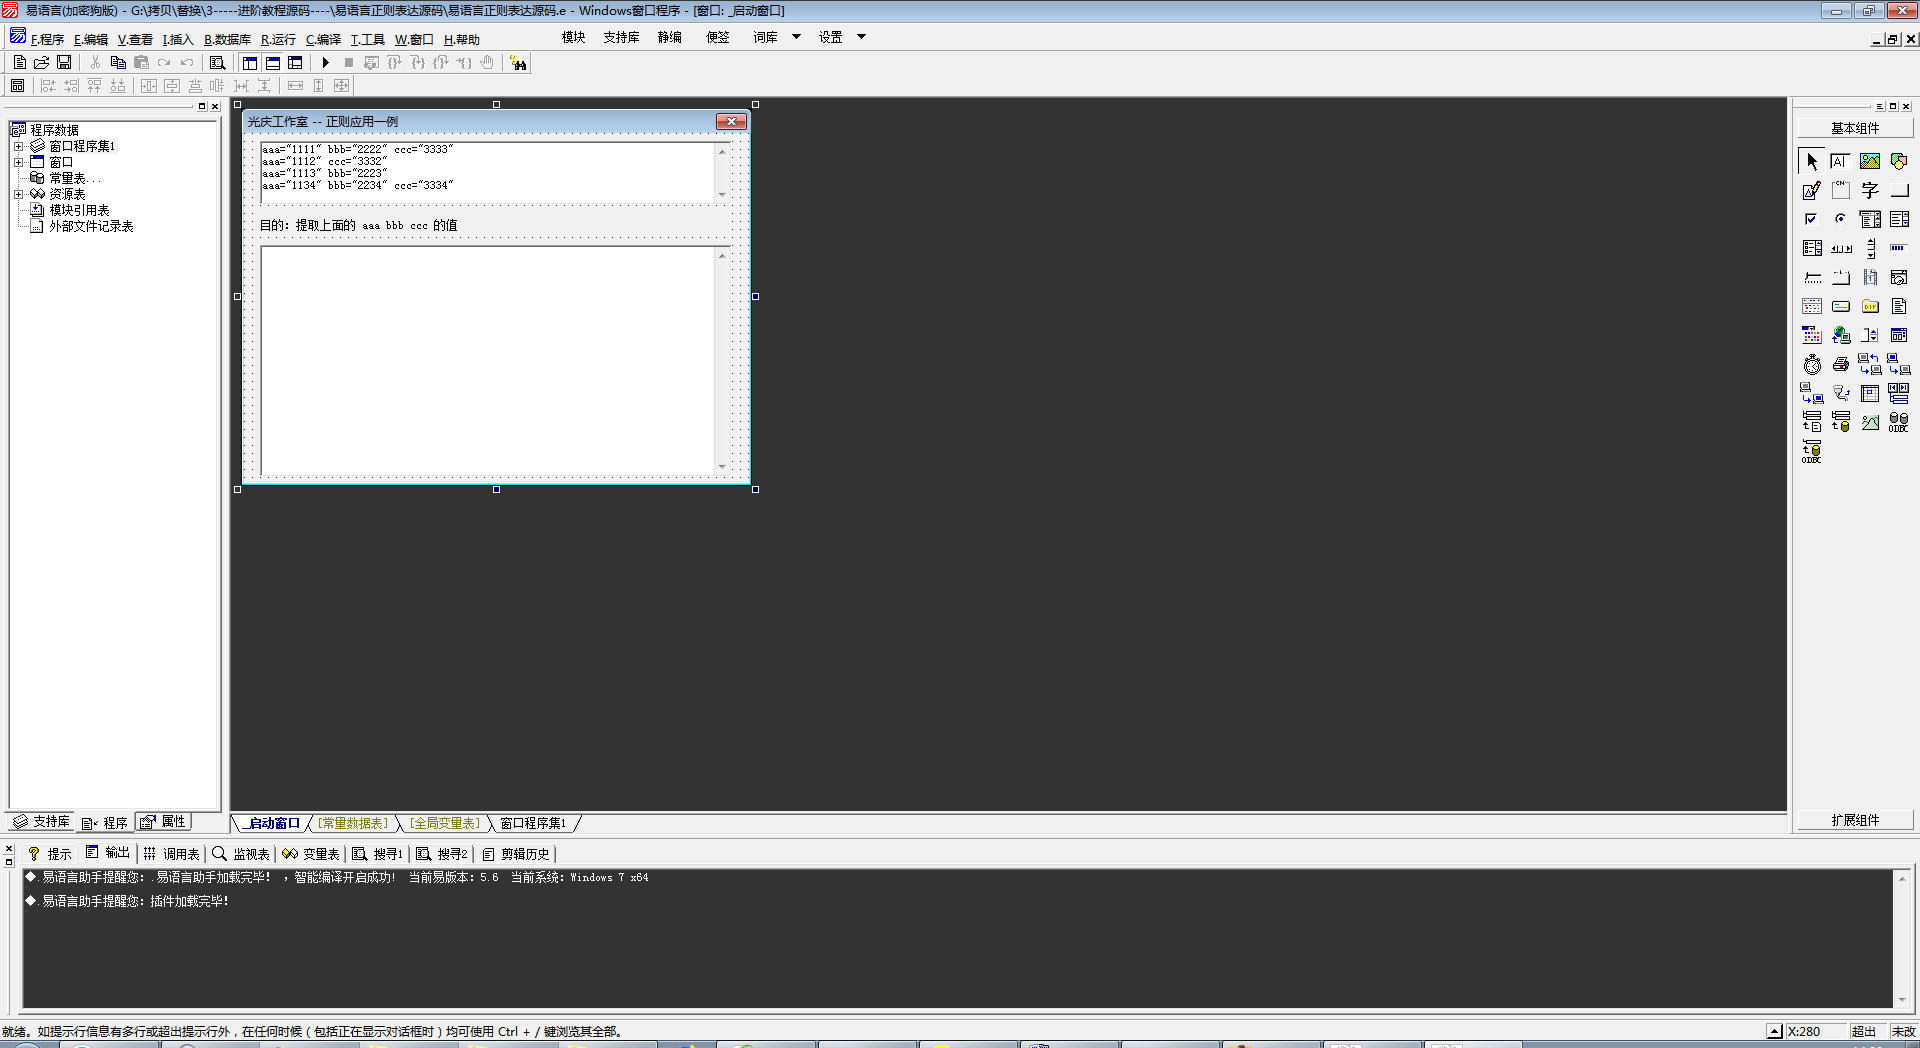Screen dimensions: 1920x1048
Task: Switch to the [全局变量表] tab
Action: click(446, 823)
